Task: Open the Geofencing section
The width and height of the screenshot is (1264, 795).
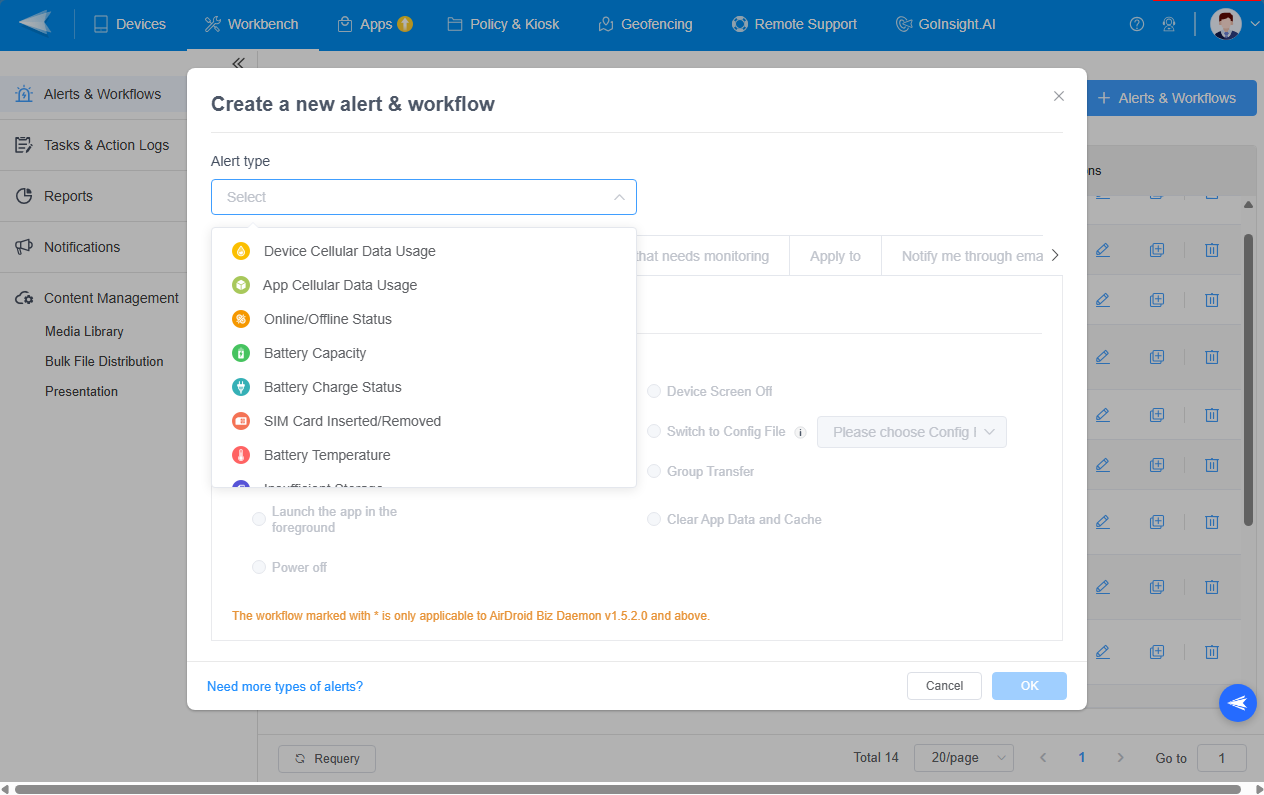Action: [645, 24]
